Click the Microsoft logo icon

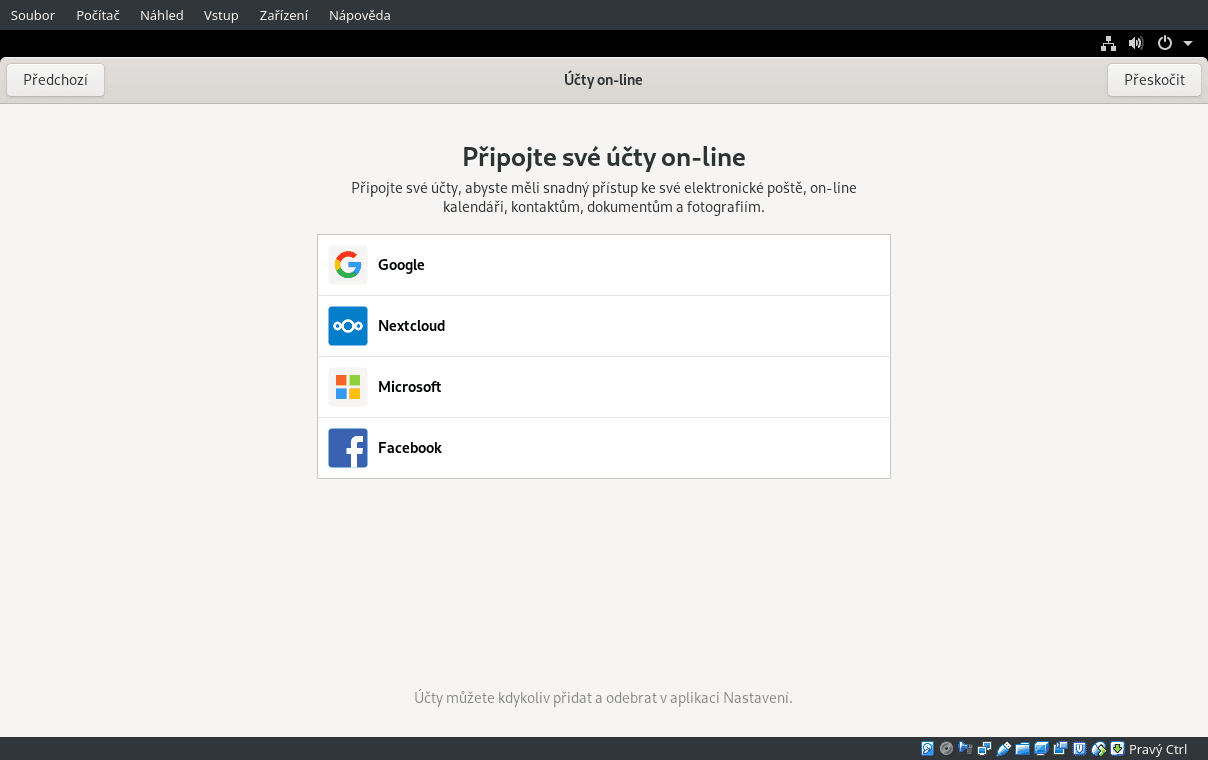tap(348, 387)
